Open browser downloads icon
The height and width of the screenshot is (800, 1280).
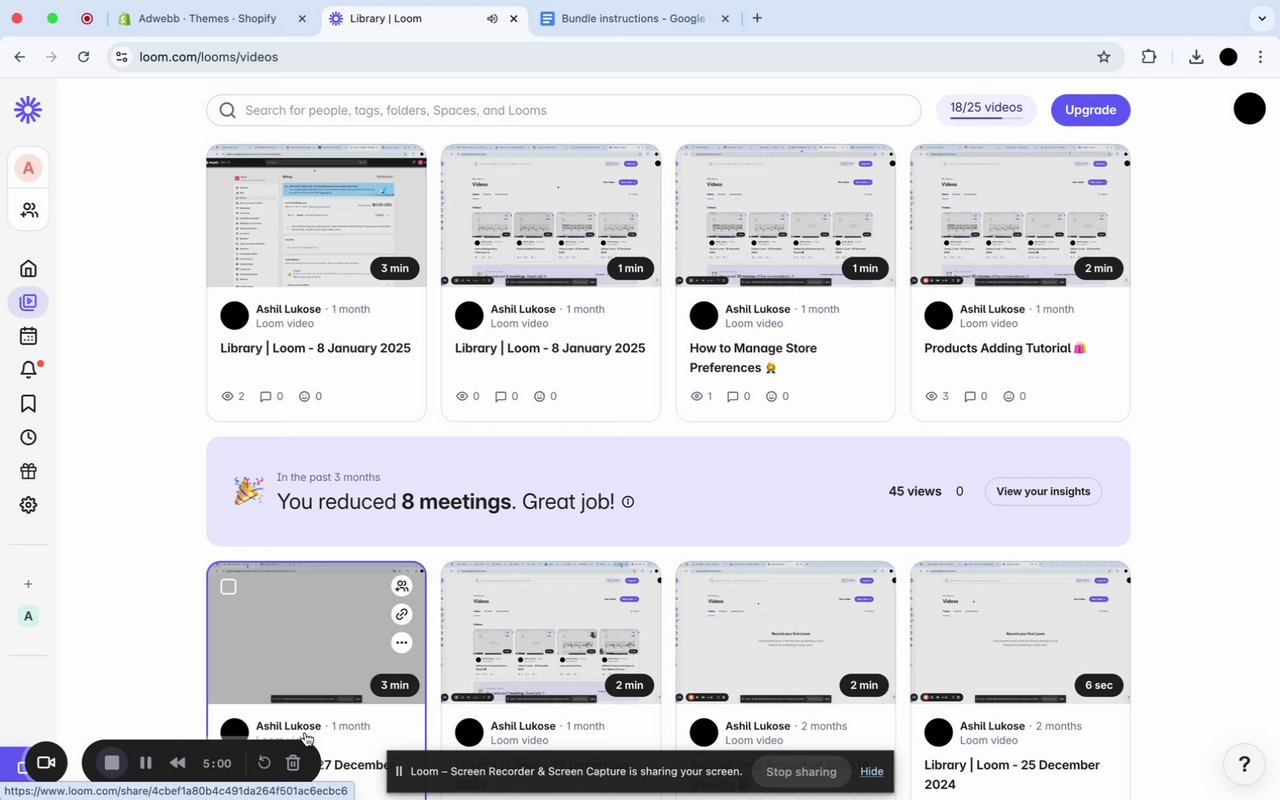tap(1196, 57)
